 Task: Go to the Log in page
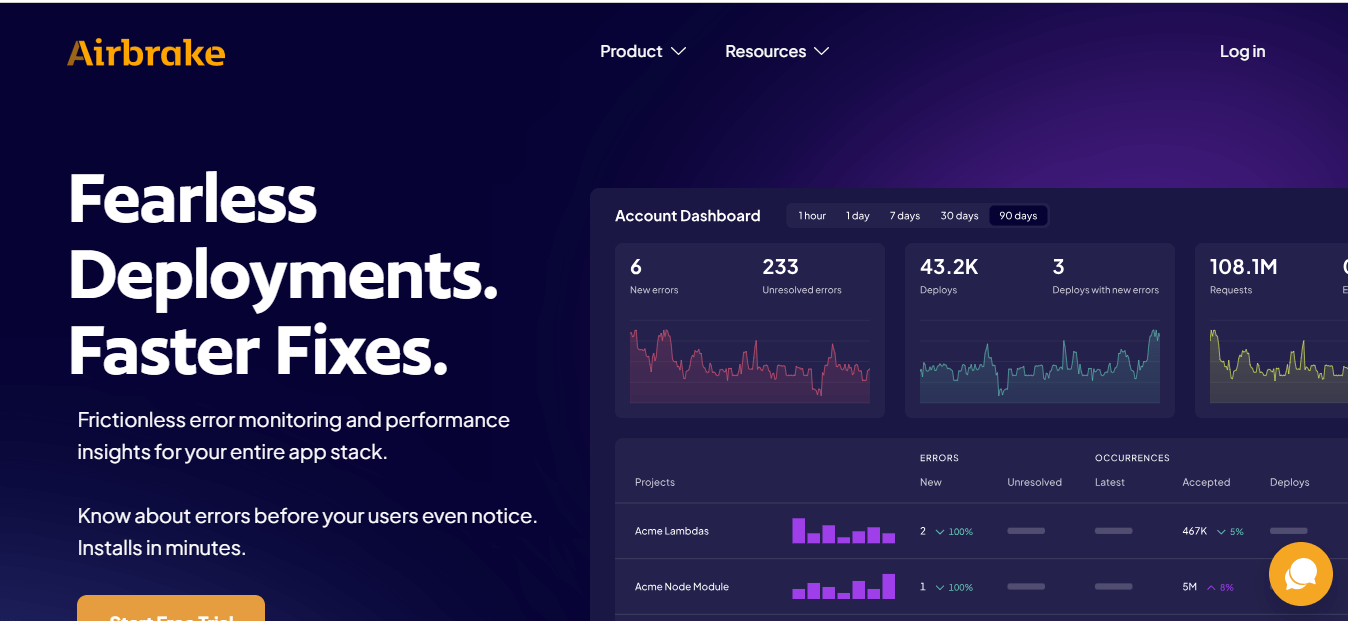(1242, 51)
